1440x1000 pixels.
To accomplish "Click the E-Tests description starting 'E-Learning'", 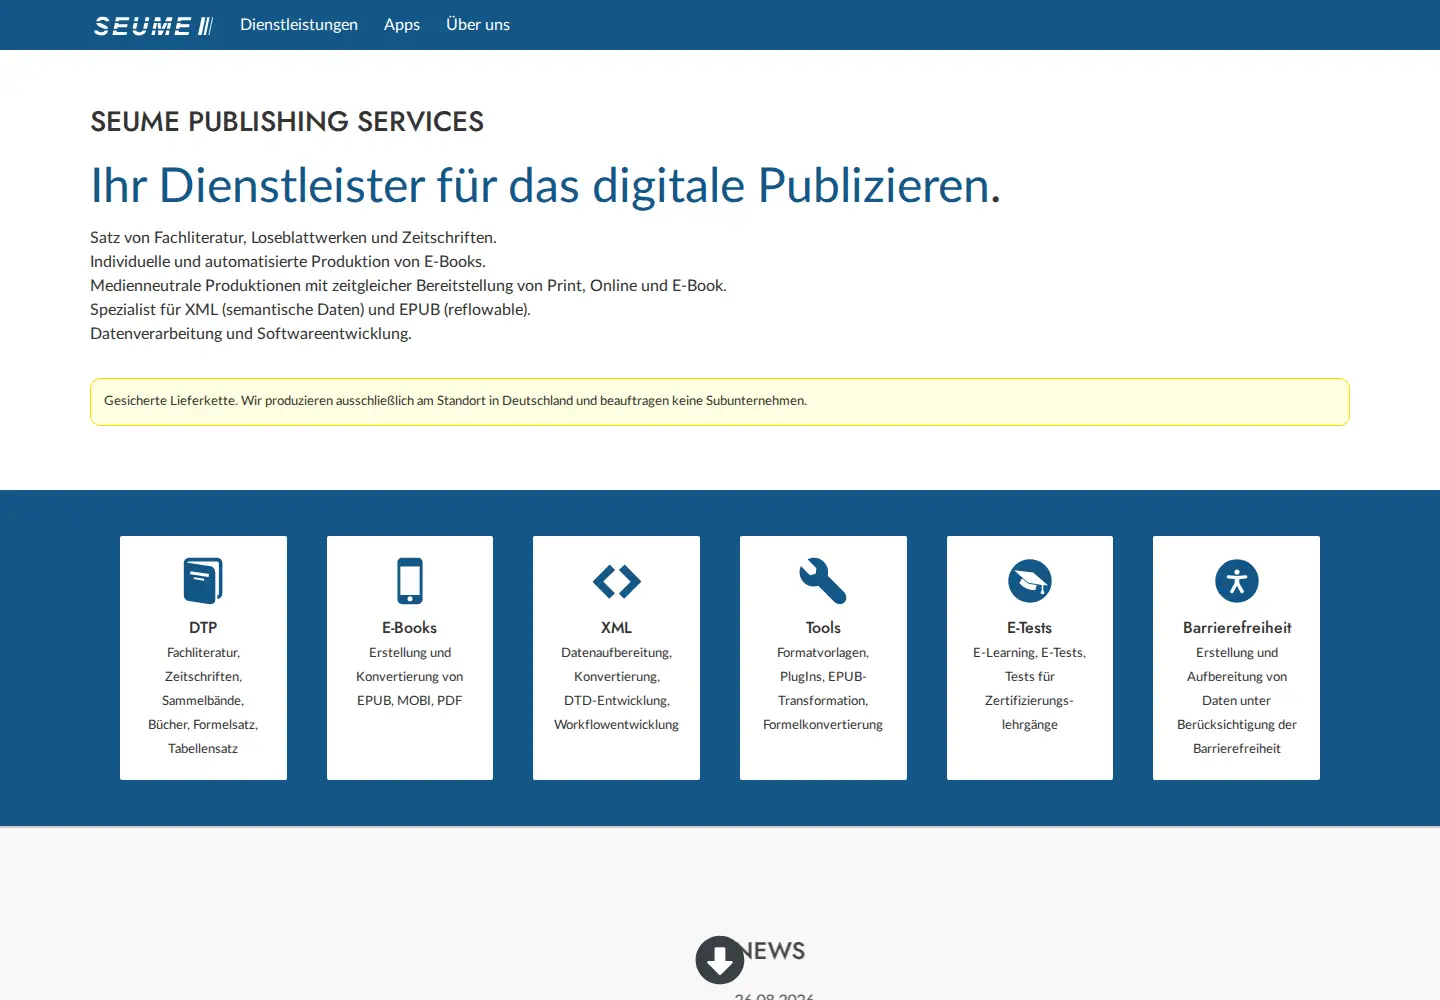I will click(x=1030, y=689).
